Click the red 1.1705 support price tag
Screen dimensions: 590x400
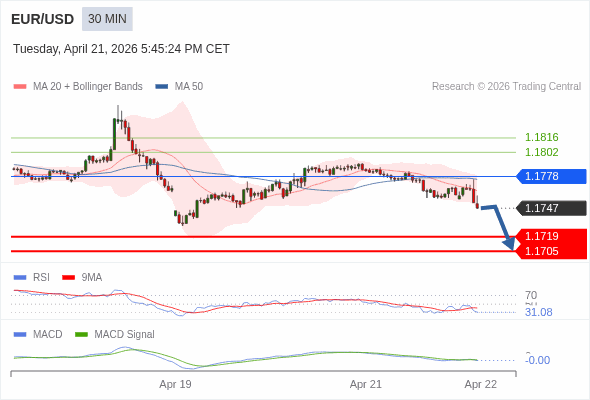pyautogui.click(x=551, y=251)
